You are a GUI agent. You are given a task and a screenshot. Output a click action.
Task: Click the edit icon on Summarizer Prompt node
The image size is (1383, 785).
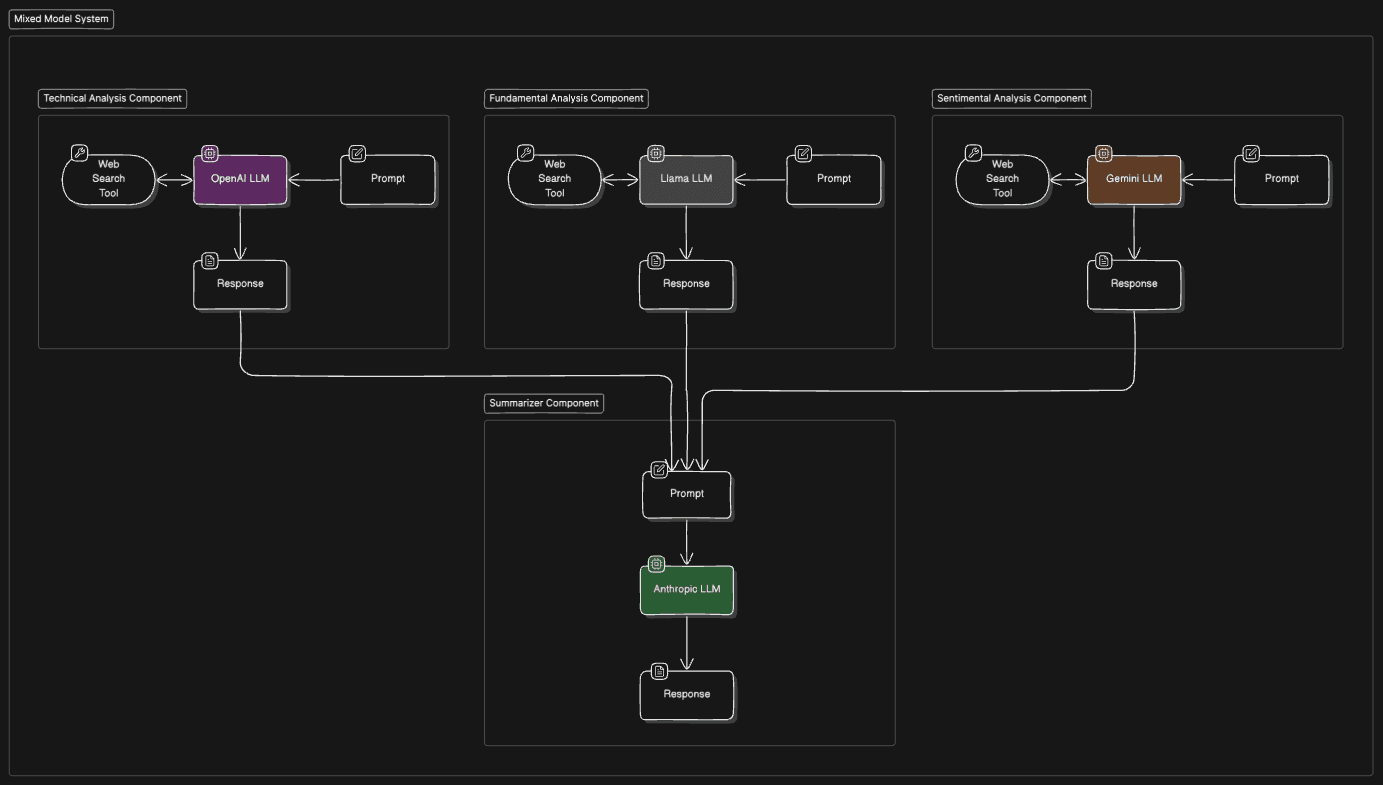coord(659,469)
